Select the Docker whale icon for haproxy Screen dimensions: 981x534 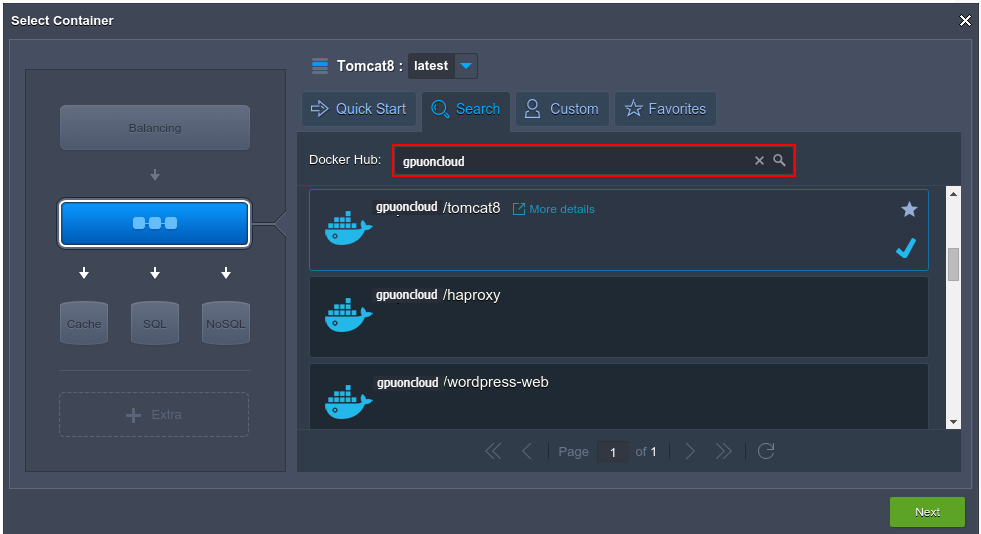[348, 314]
